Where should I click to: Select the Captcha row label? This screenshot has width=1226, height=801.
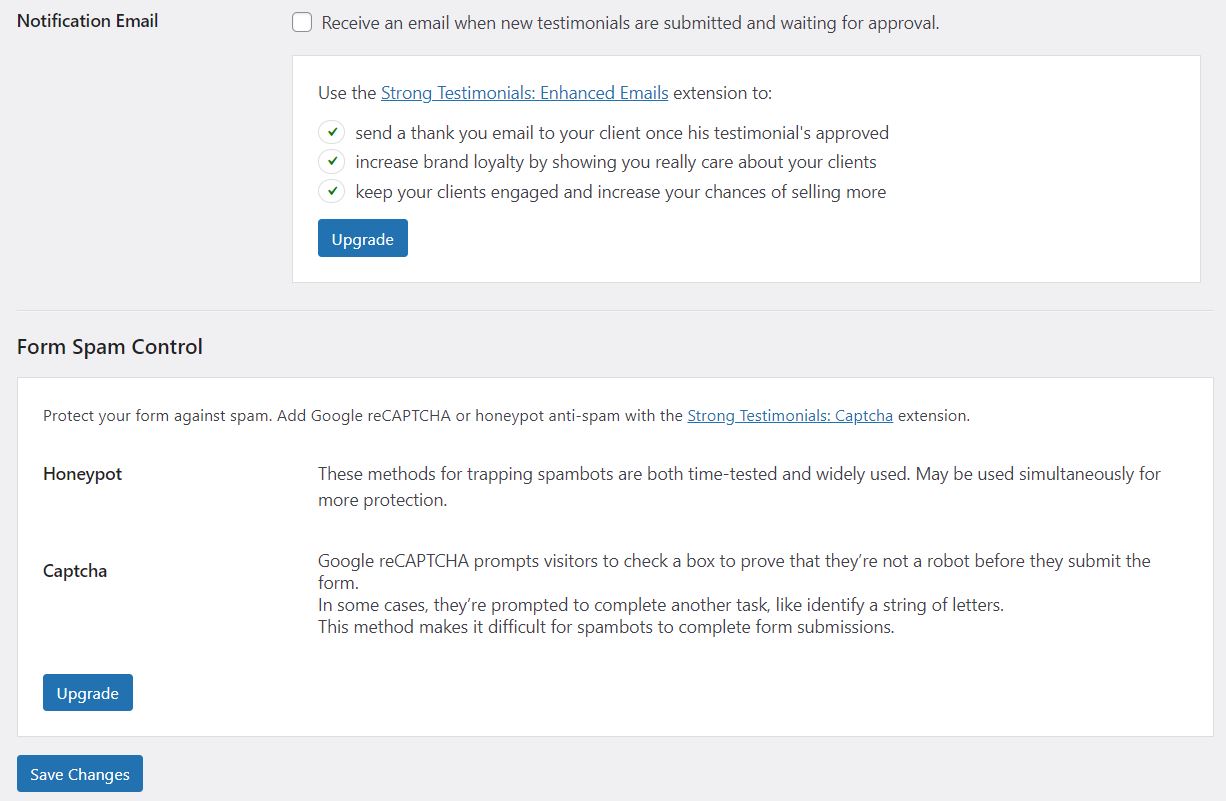(75, 572)
